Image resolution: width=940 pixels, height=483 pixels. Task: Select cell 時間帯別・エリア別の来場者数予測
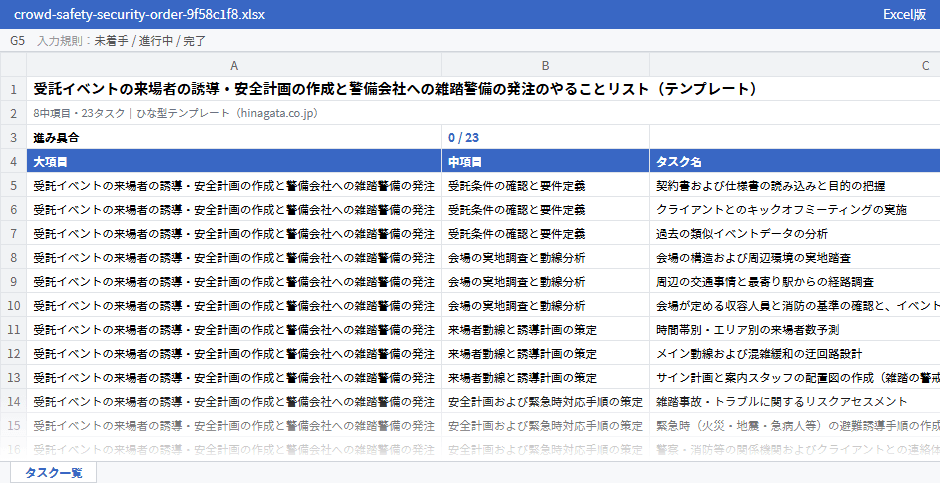(x=794, y=330)
